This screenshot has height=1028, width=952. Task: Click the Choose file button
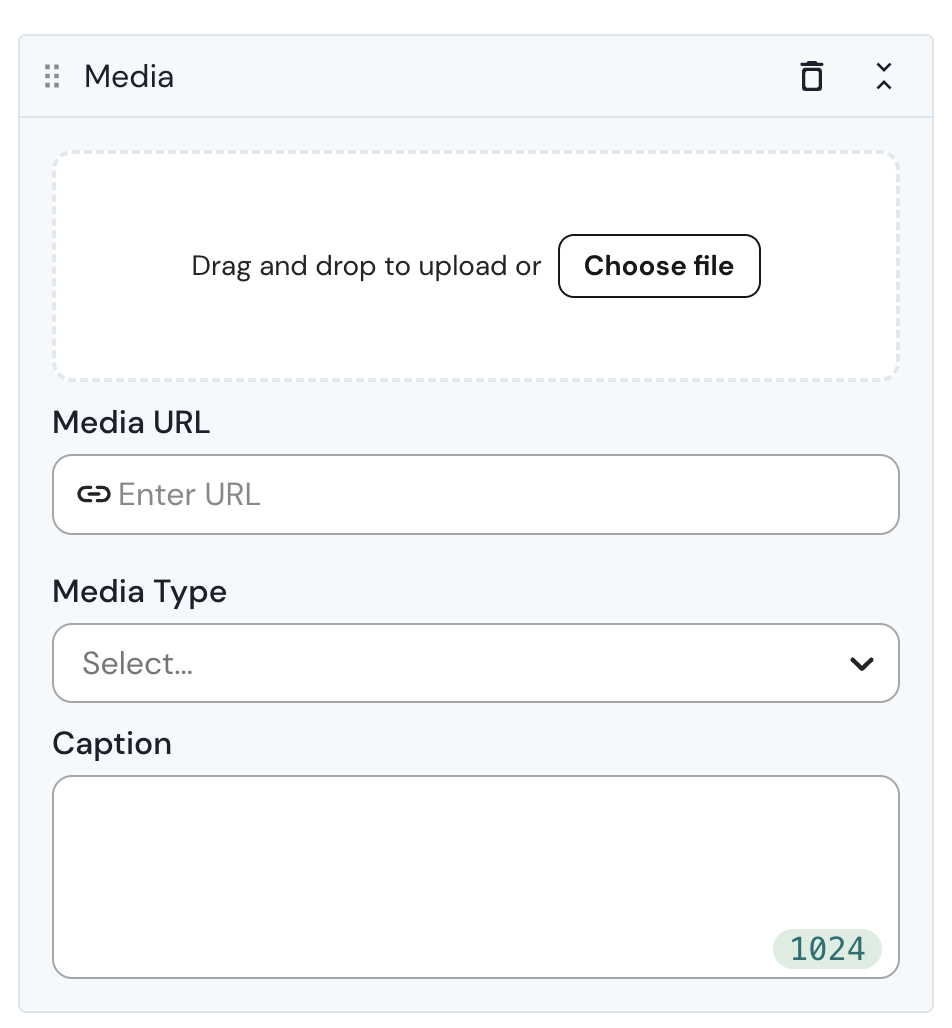coord(659,266)
